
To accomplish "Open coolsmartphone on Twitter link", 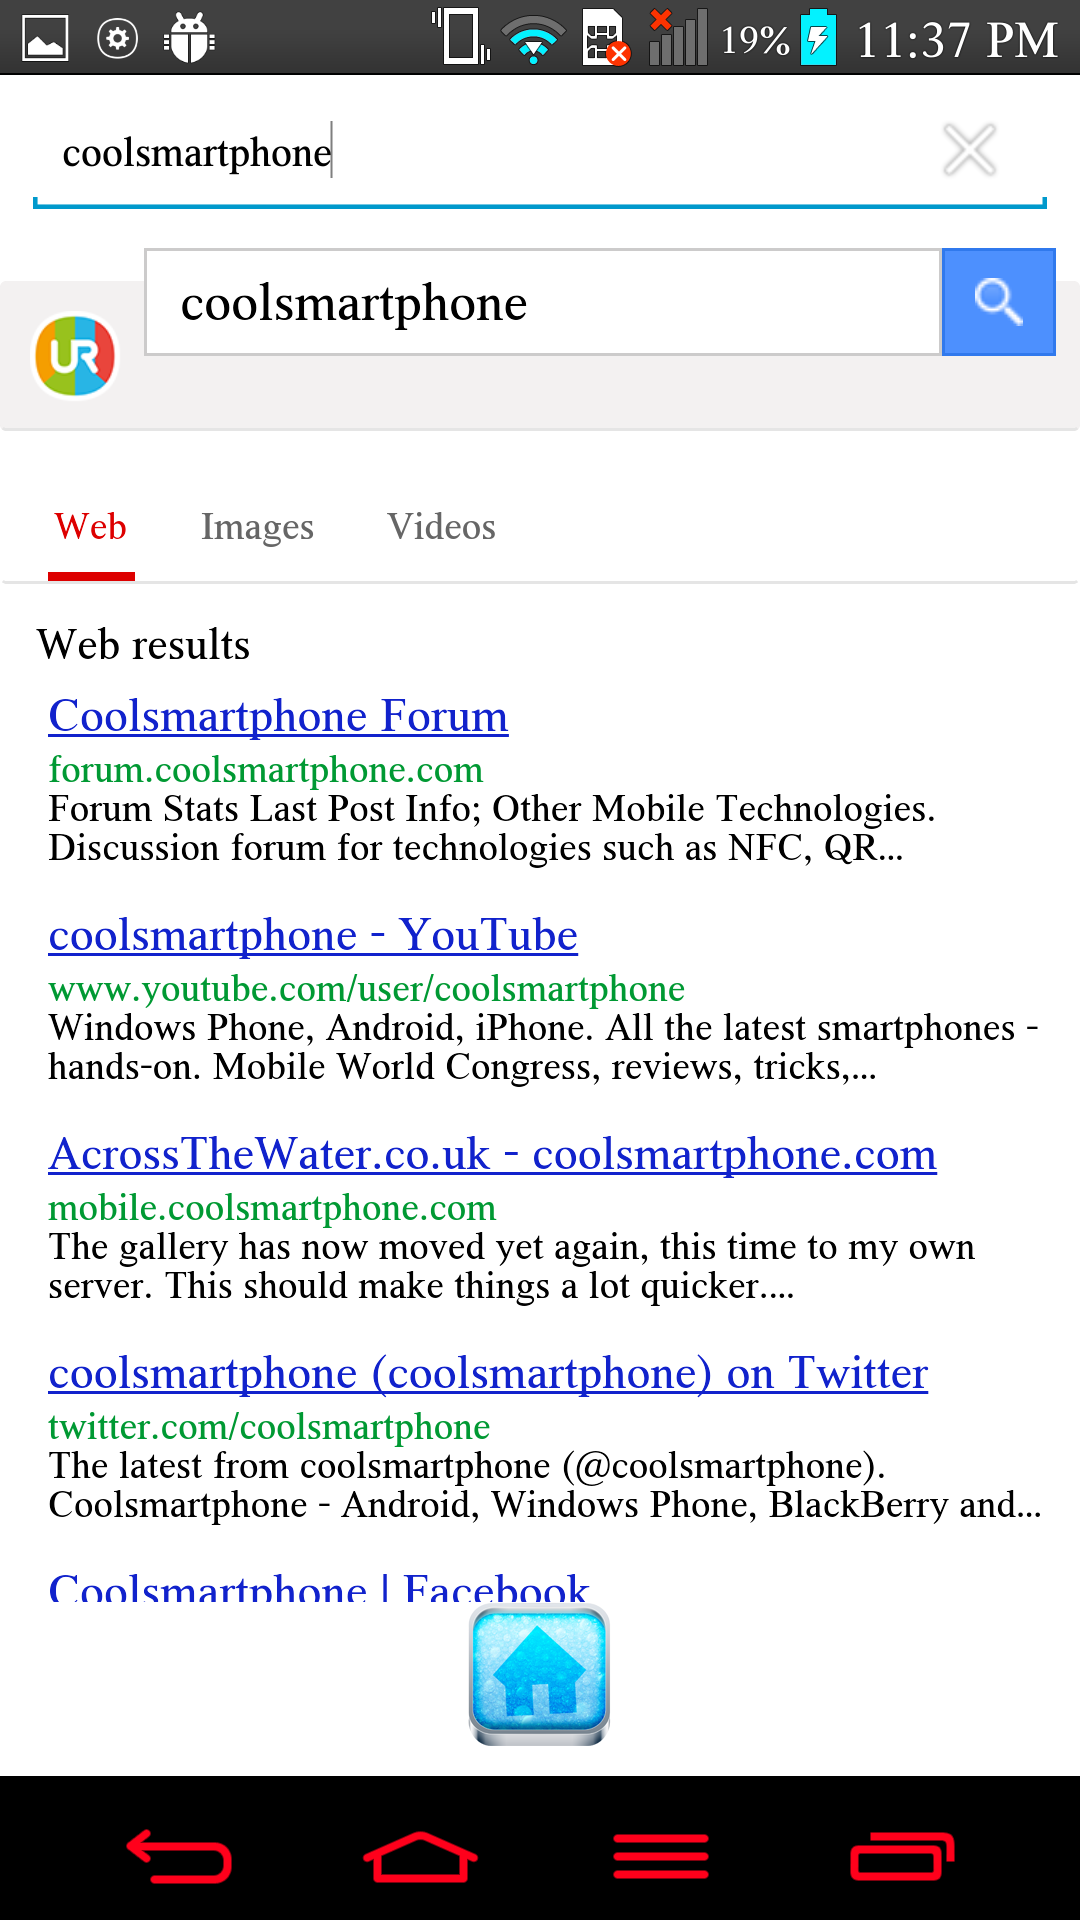I will [x=488, y=1373].
